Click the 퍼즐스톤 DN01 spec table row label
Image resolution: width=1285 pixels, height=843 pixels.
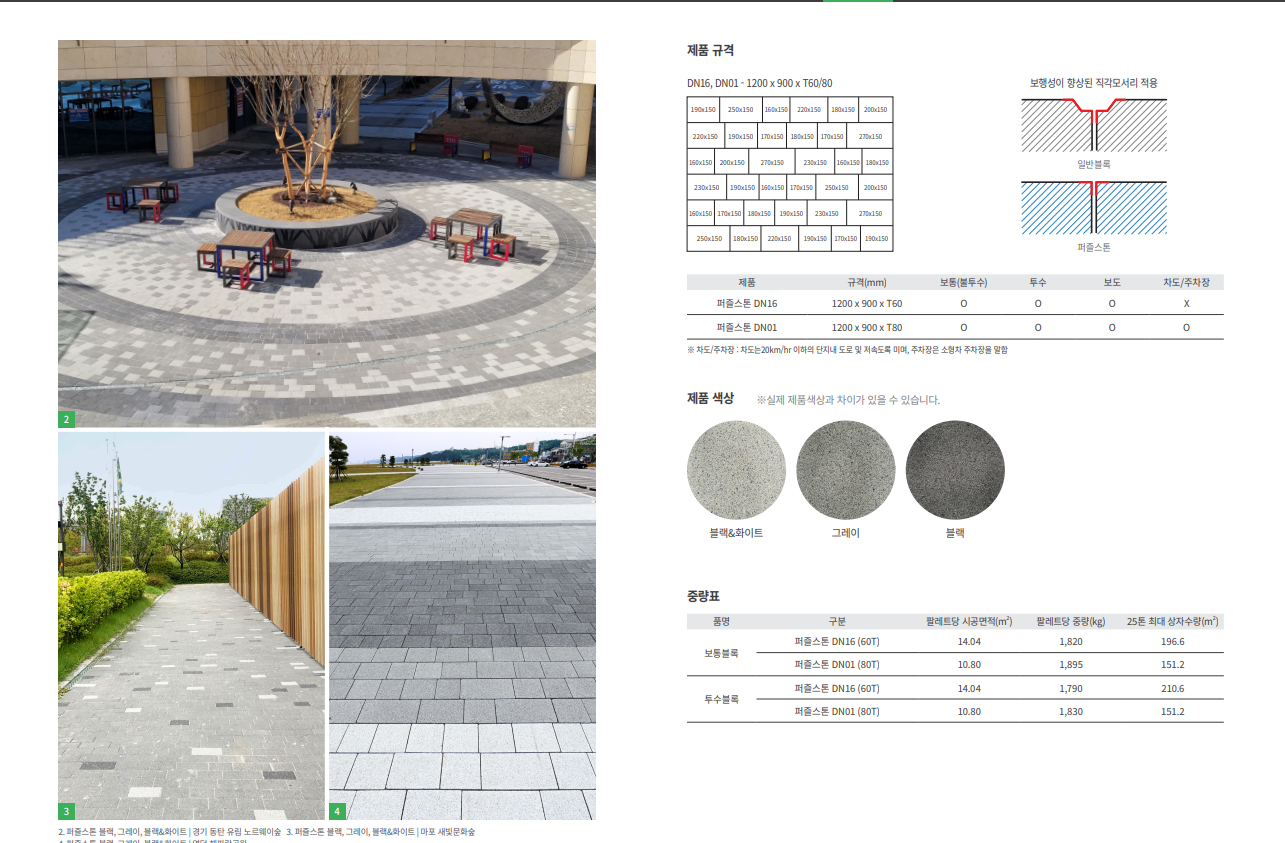point(747,327)
